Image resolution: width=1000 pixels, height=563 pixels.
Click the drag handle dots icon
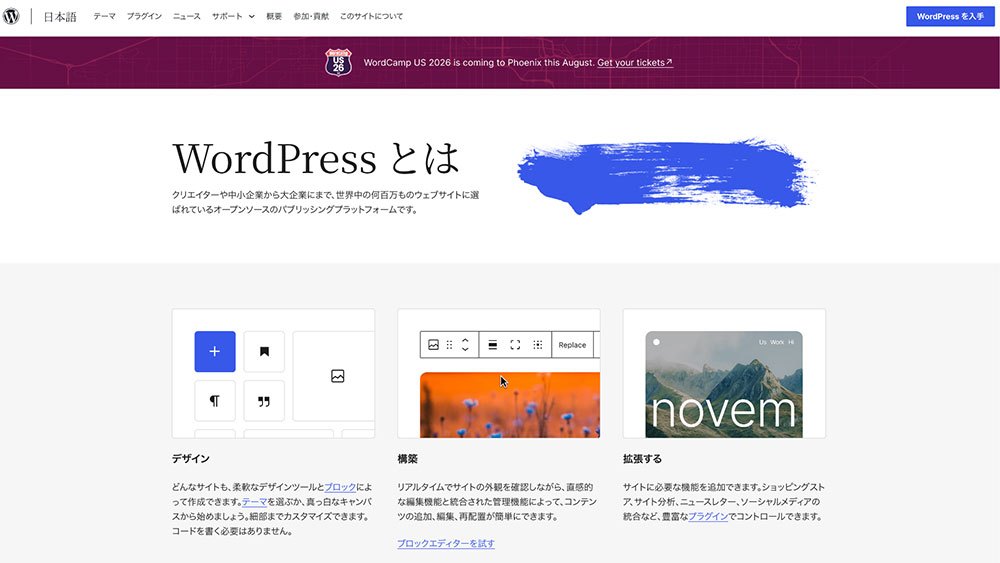tap(450, 345)
